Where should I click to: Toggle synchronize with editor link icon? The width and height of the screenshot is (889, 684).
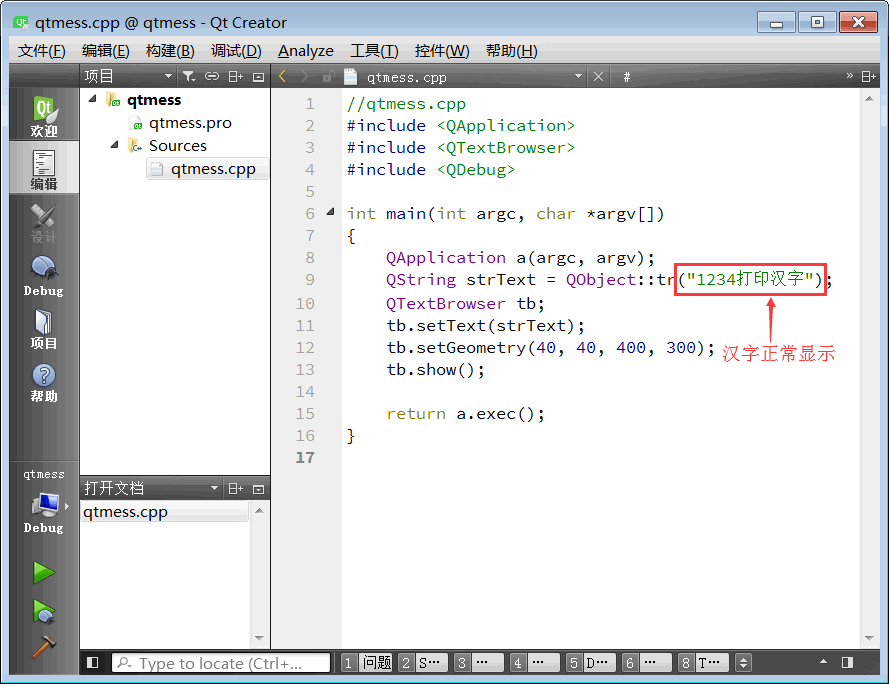click(x=212, y=76)
